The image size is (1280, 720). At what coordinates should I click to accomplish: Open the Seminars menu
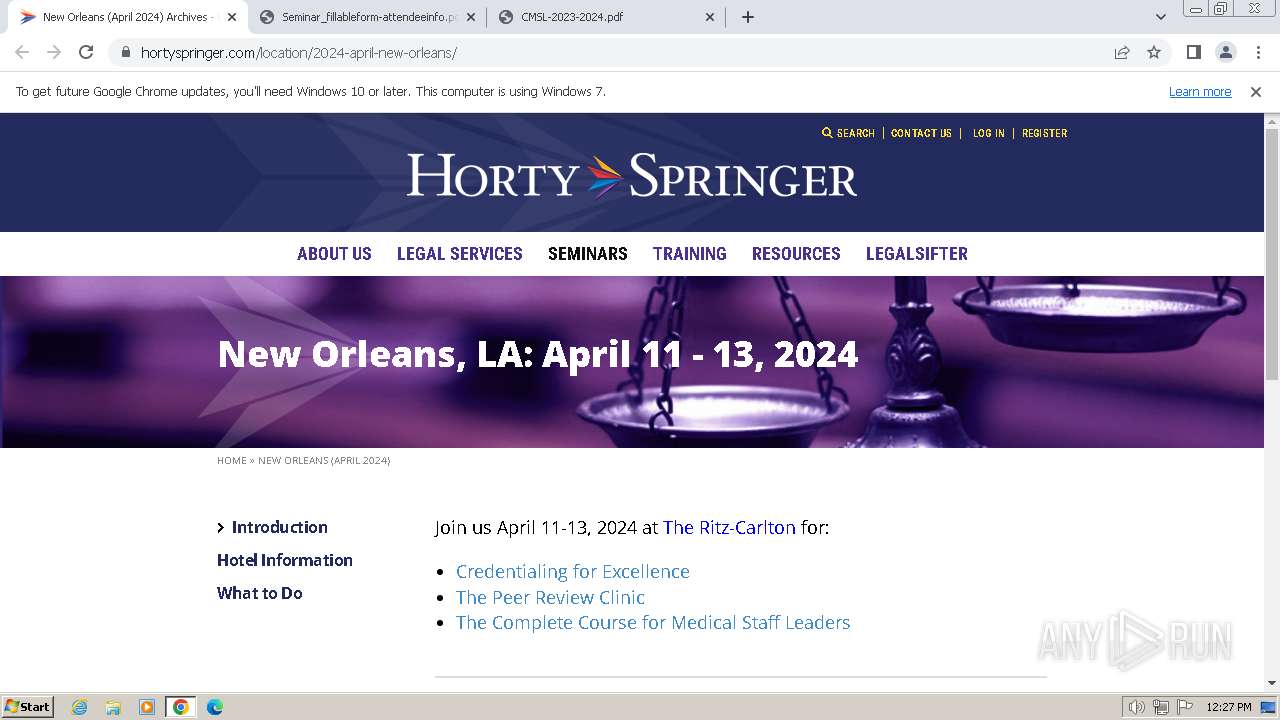coord(588,254)
